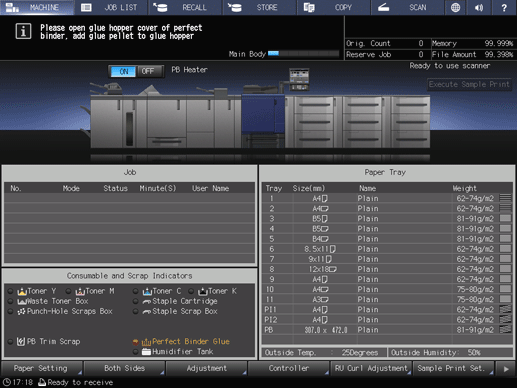Click the Punch-Hole Scraps Box icon
The height and width of the screenshot is (388, 517).
point(22,311)
